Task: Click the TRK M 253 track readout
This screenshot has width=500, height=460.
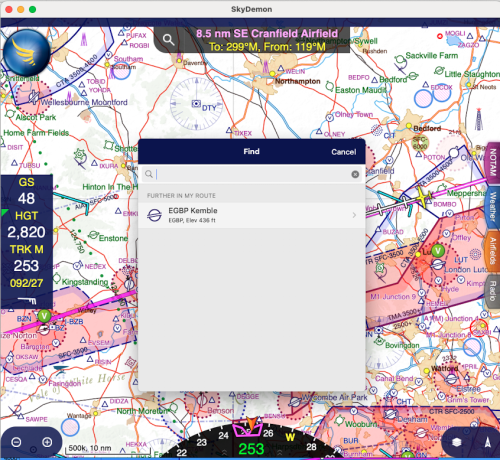Action: click(26, 258)
